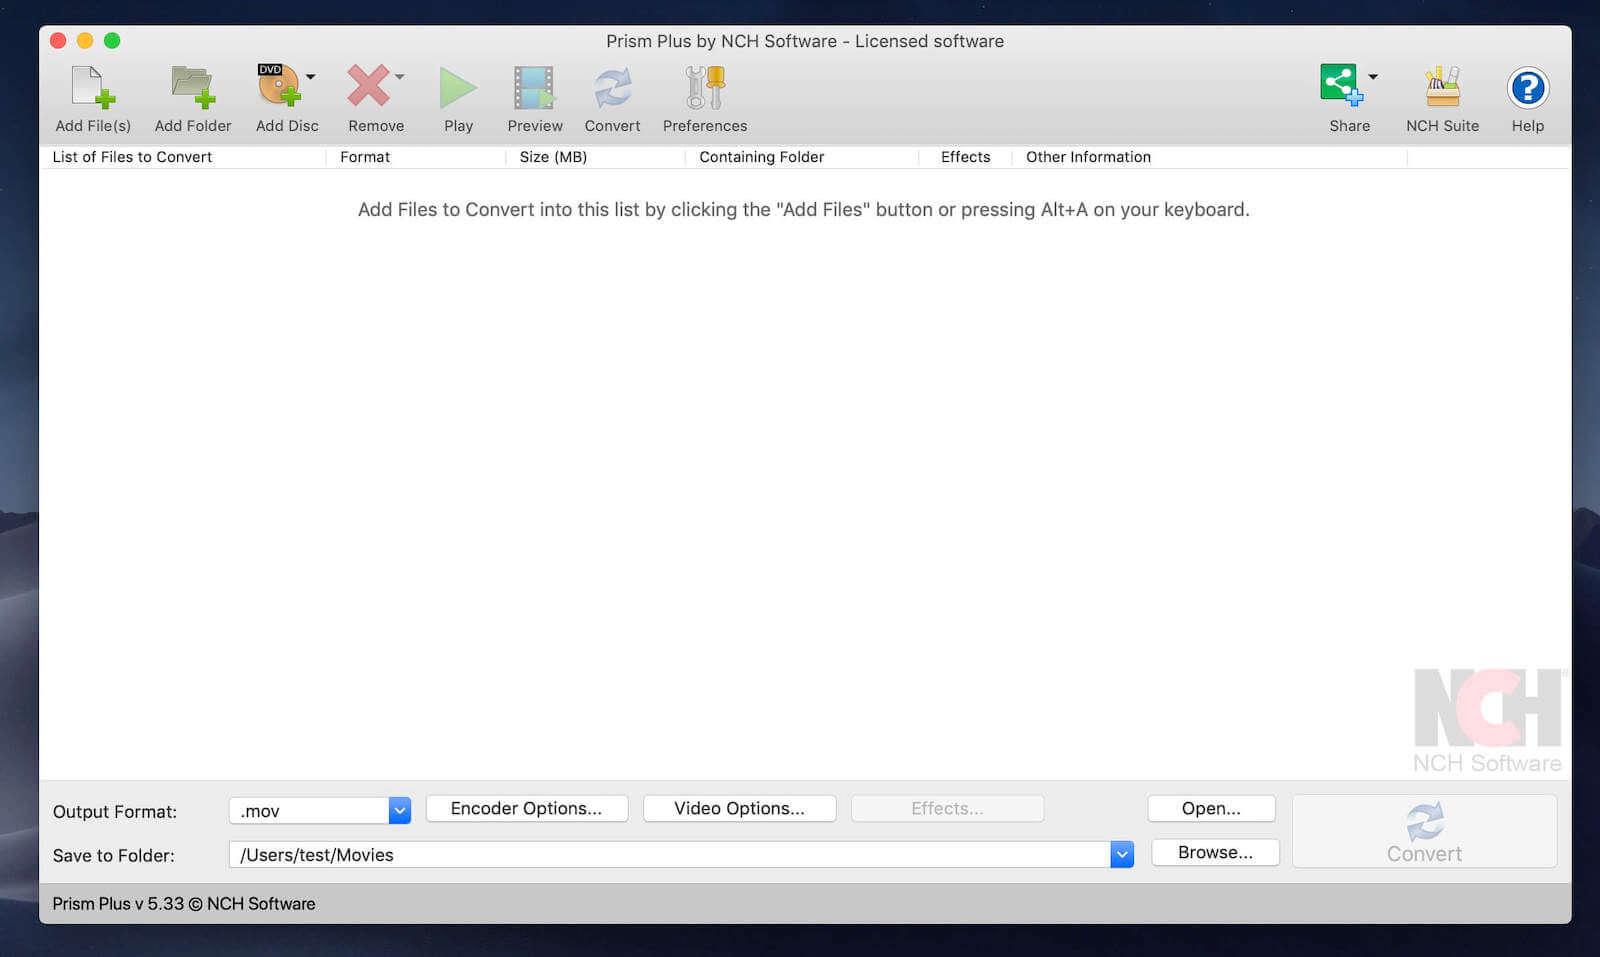Click the Encoder Options... button

[x=527, y=809]
